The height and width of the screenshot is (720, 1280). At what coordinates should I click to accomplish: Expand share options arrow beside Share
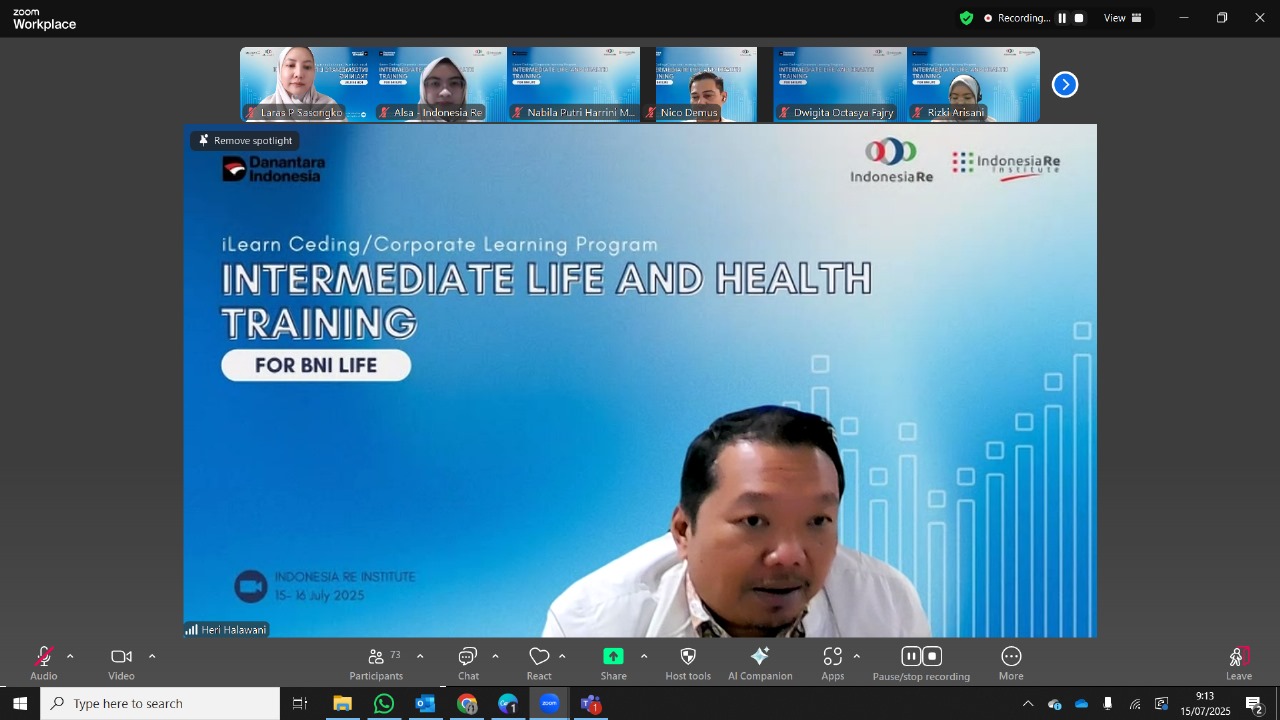644,657
